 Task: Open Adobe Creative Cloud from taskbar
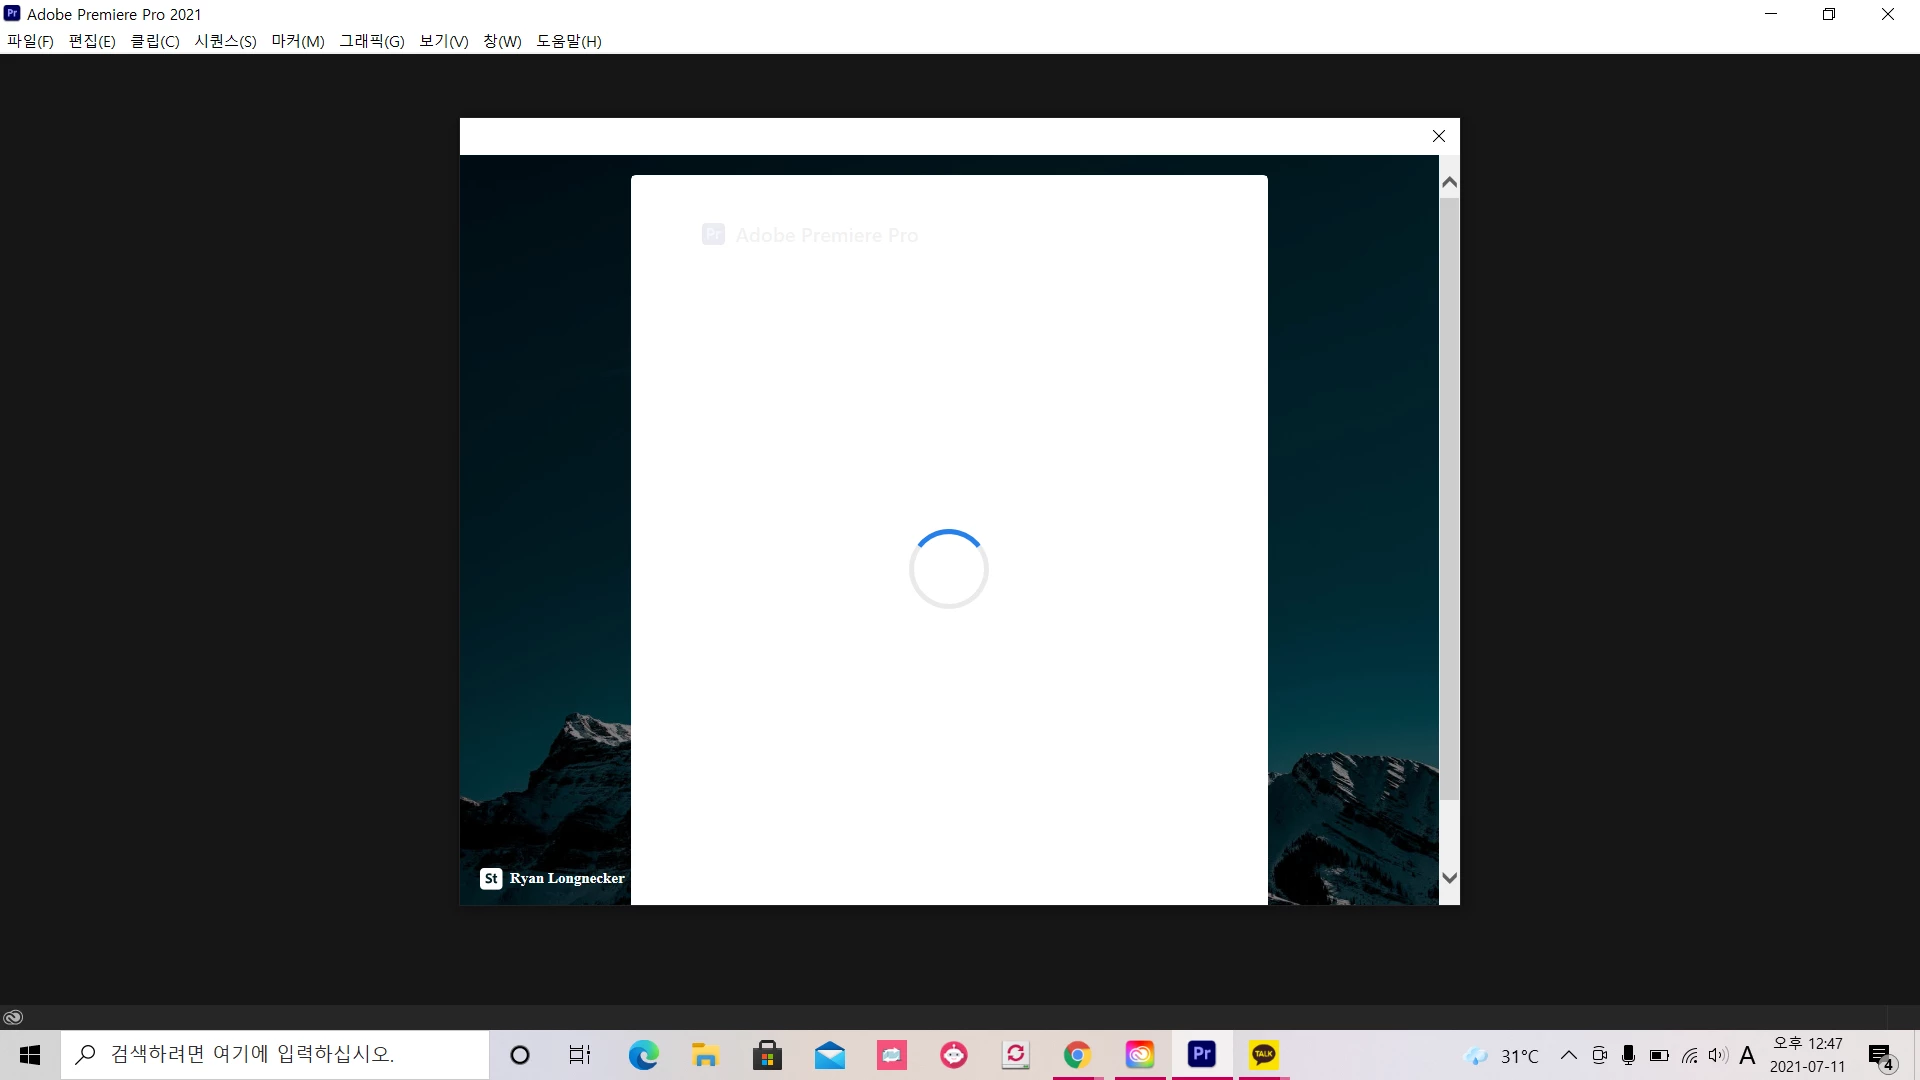click(x=1139, y=1055)
